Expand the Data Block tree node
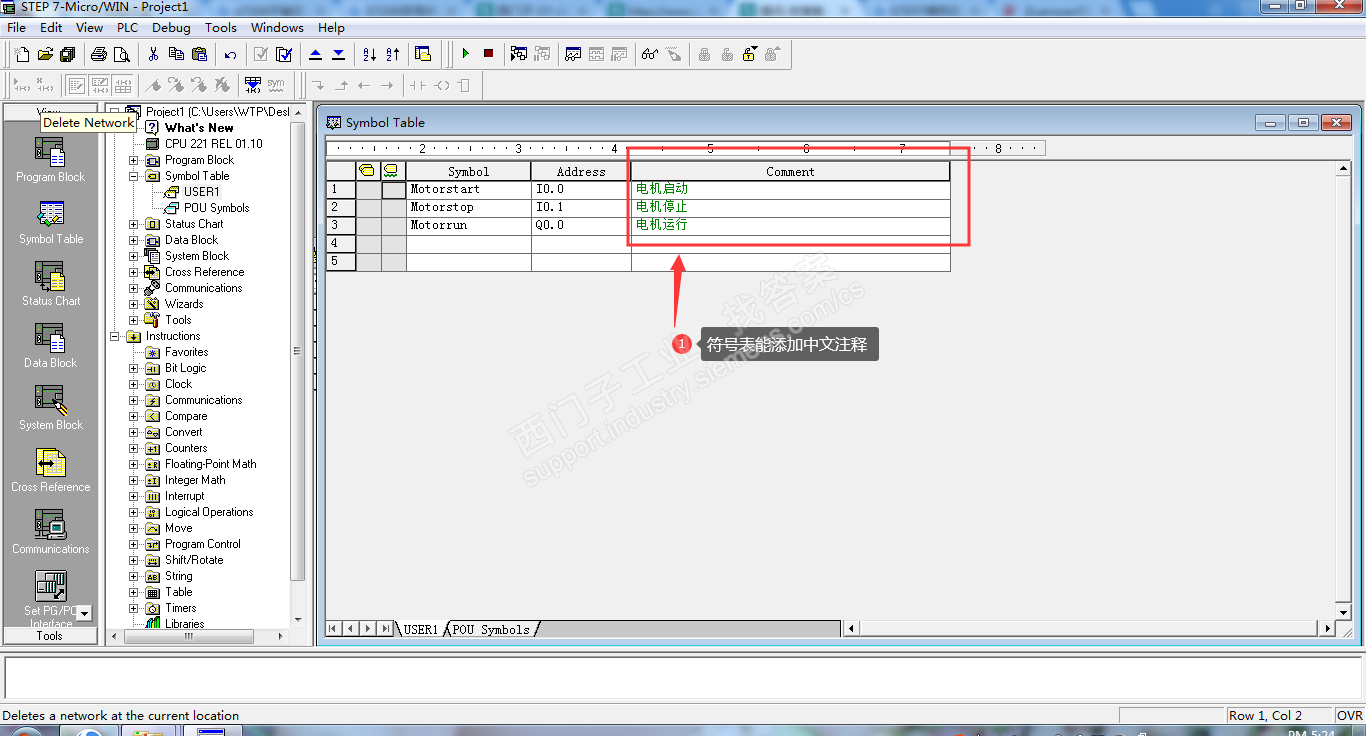Viewport: 1366px width, 736px height. pos(134,240)
